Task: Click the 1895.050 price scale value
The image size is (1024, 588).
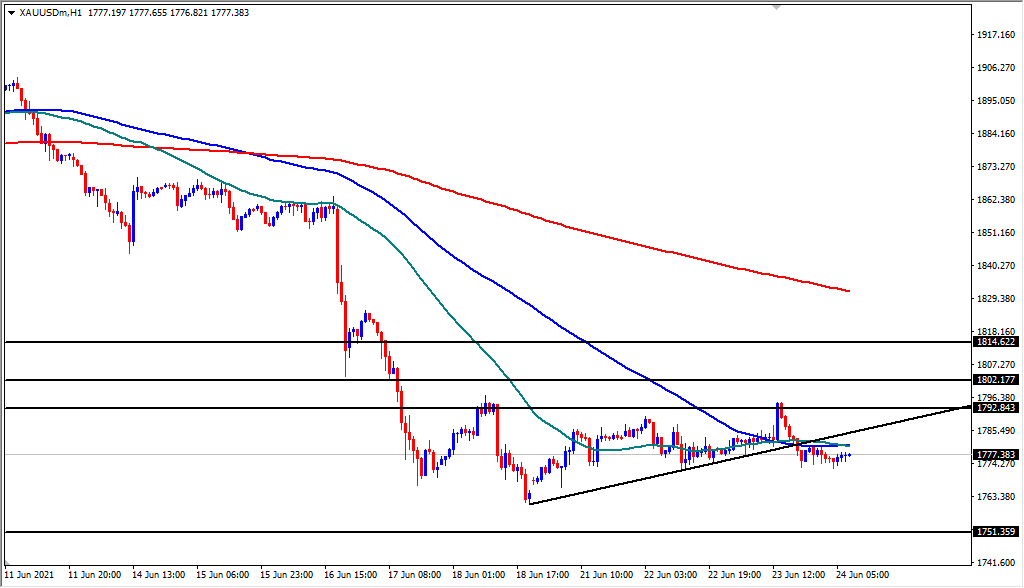Action: click(x=997, y=101)
